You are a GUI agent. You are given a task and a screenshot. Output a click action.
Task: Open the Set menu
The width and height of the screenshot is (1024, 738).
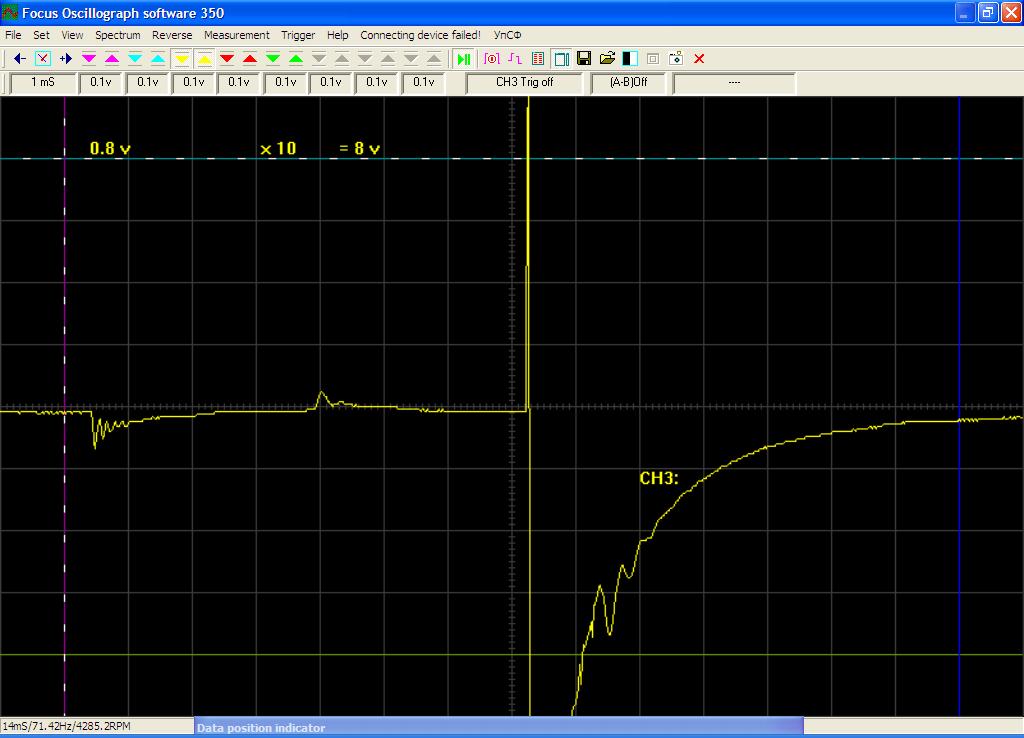[41, 35]
